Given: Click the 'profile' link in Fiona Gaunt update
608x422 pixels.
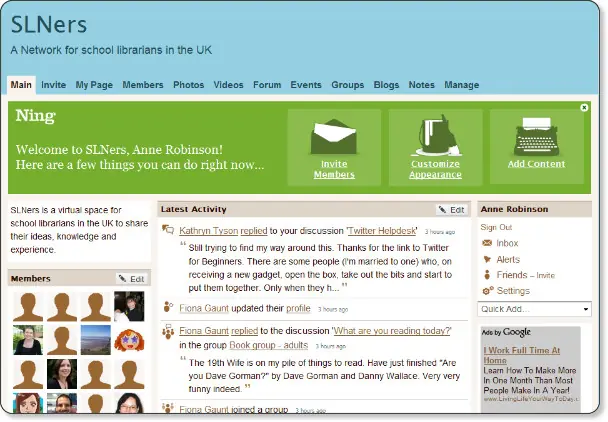Looking at the screenshot, I should coord(298,308).
